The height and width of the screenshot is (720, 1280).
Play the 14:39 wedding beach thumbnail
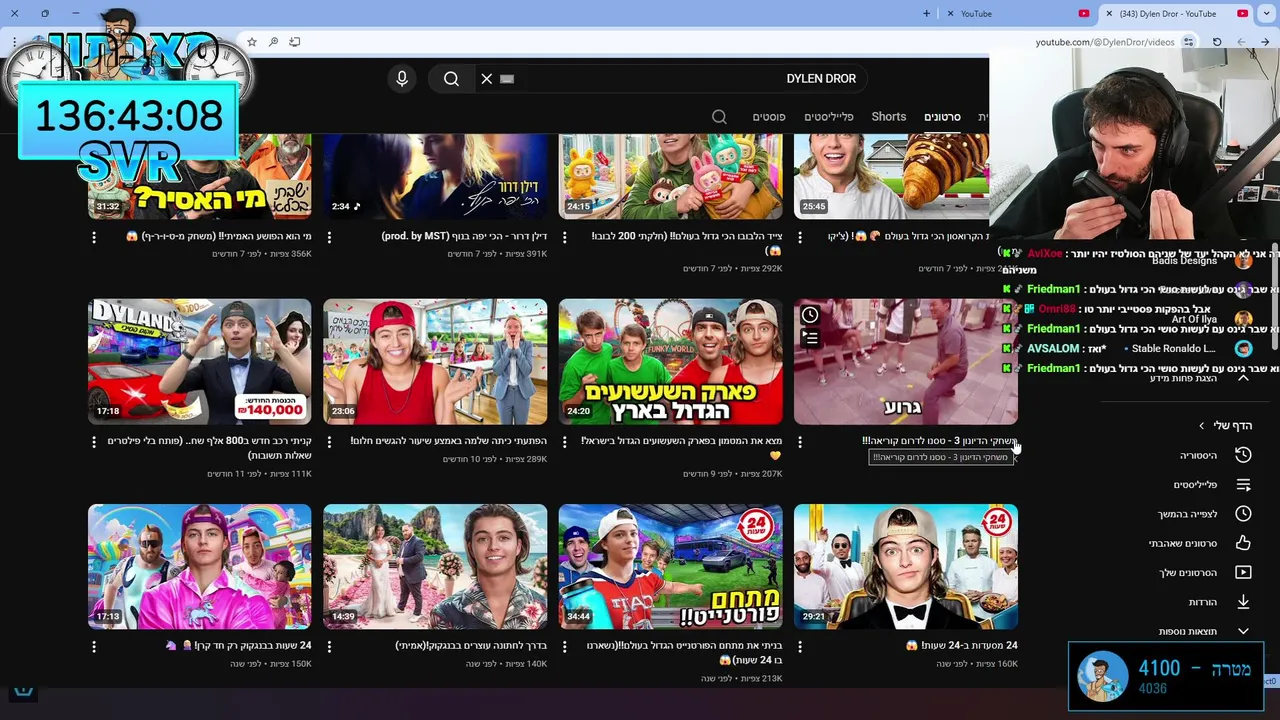pos(435,567)
